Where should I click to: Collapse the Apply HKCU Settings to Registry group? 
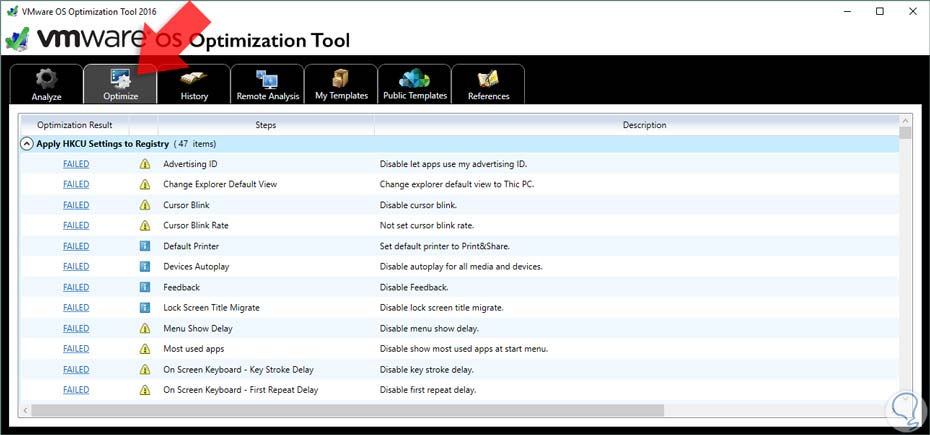(27, 144)
